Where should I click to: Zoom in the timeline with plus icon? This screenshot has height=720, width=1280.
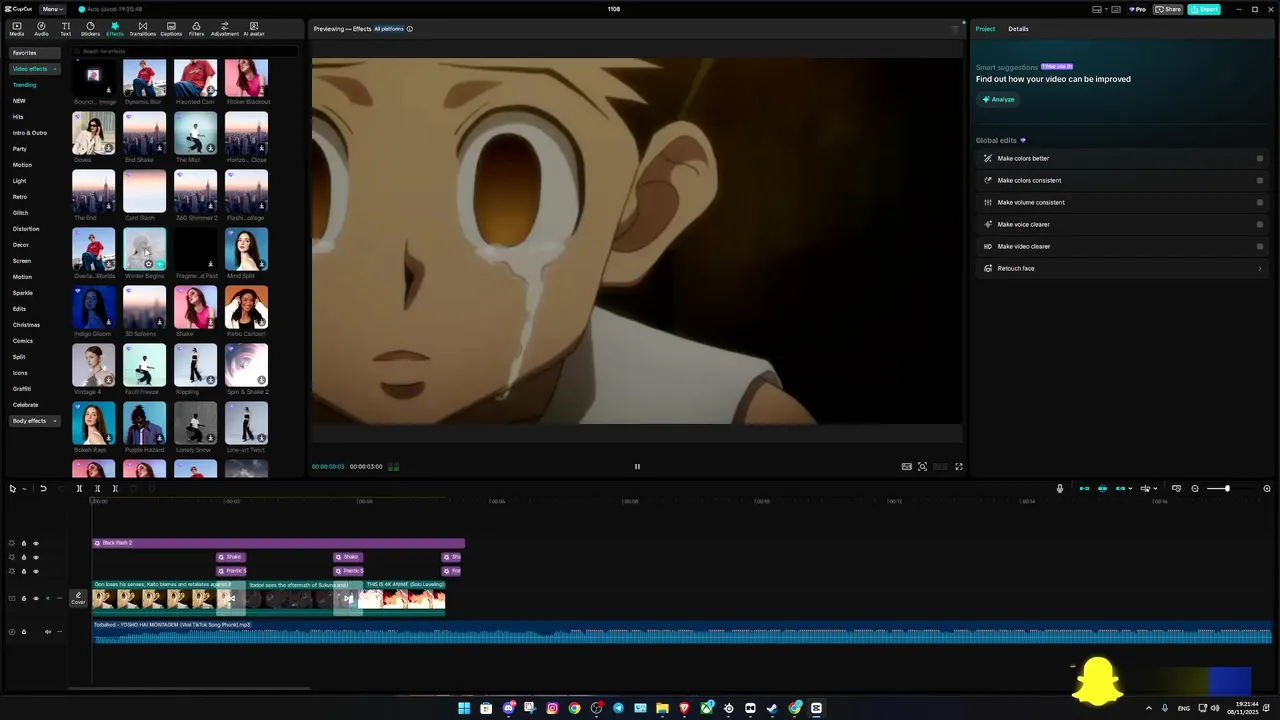coord(1267,489)
